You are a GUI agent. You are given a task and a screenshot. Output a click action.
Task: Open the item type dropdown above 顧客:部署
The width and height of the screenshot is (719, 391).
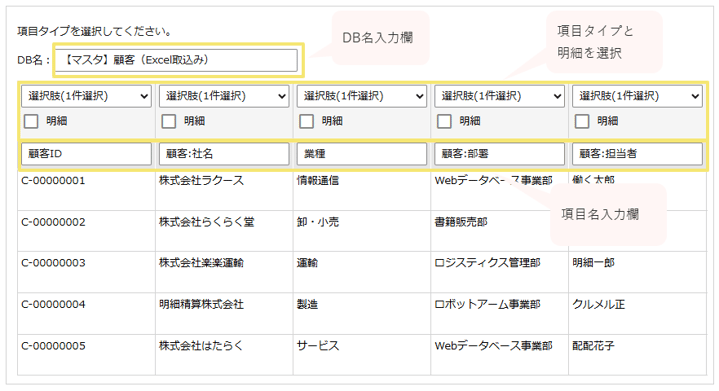(x=499, y=96)
